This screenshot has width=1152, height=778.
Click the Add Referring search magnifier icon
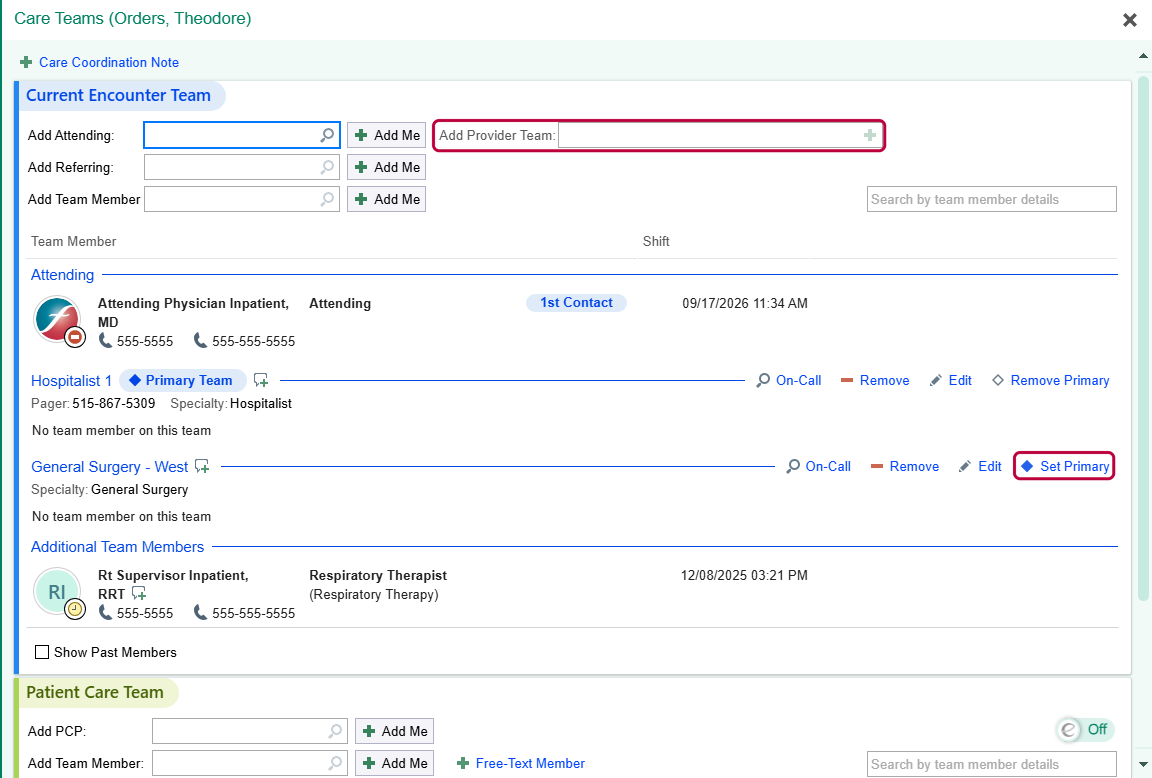327,168
